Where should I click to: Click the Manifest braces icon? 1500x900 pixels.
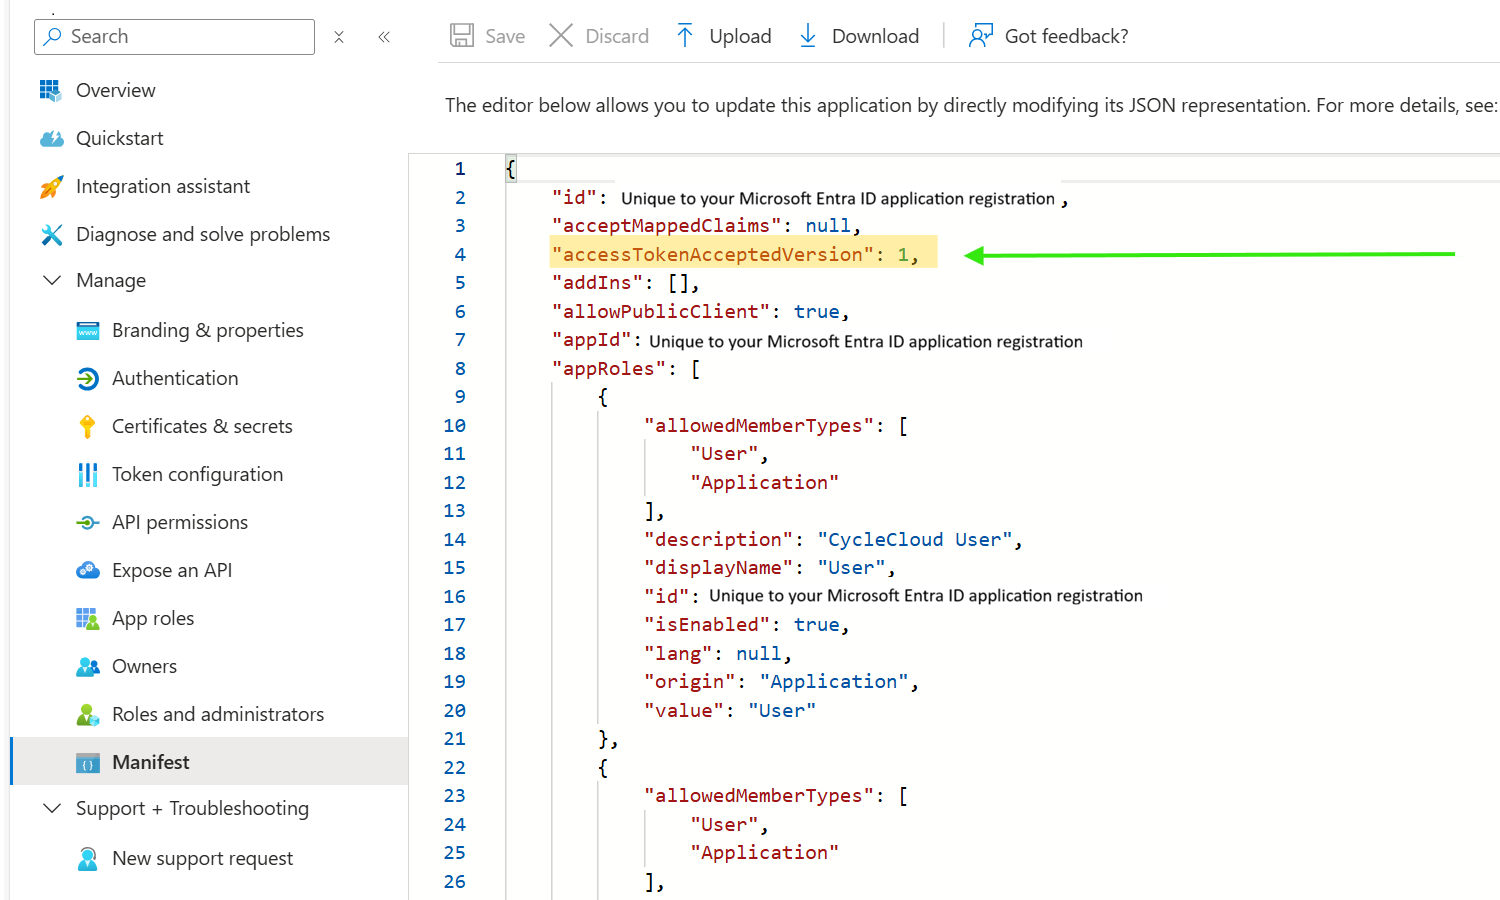tap(88, 763)
